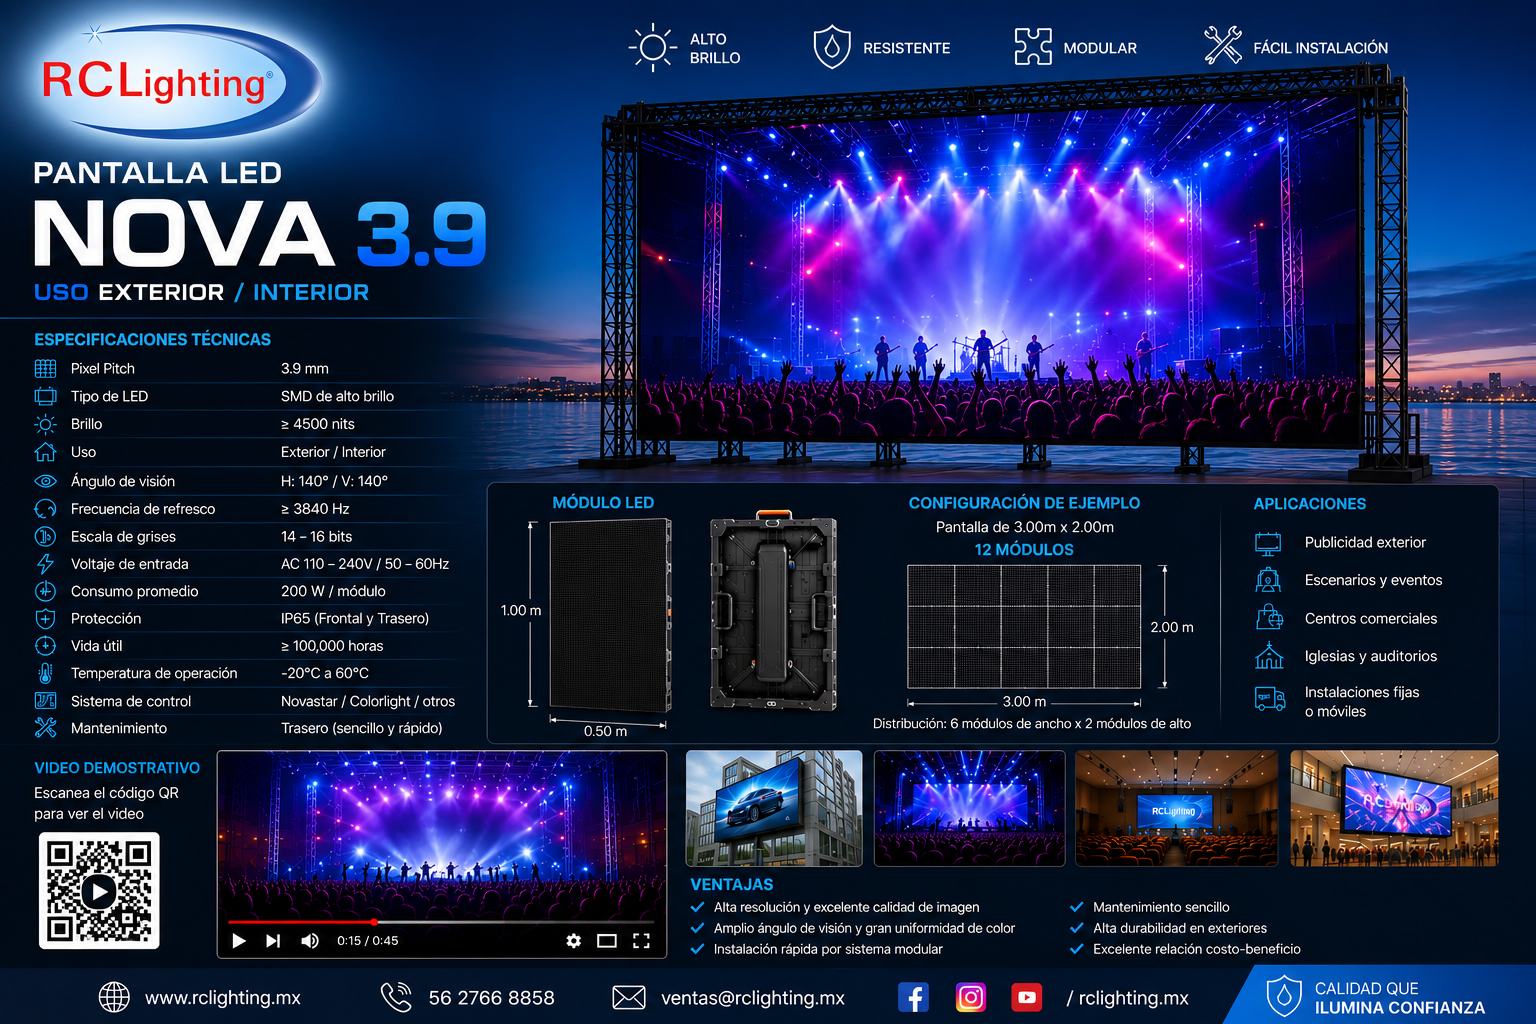This screenshot has height=1024, width=1536.
Task: Toggle theater mode in video player
Action: pos(607,941)
